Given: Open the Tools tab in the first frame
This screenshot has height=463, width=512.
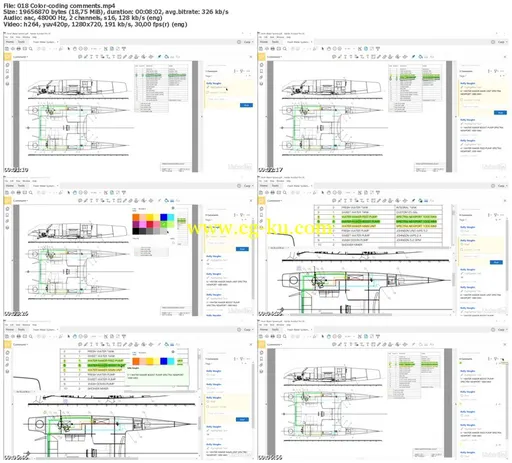Looking at the screenshot, I should coord(21,42).
